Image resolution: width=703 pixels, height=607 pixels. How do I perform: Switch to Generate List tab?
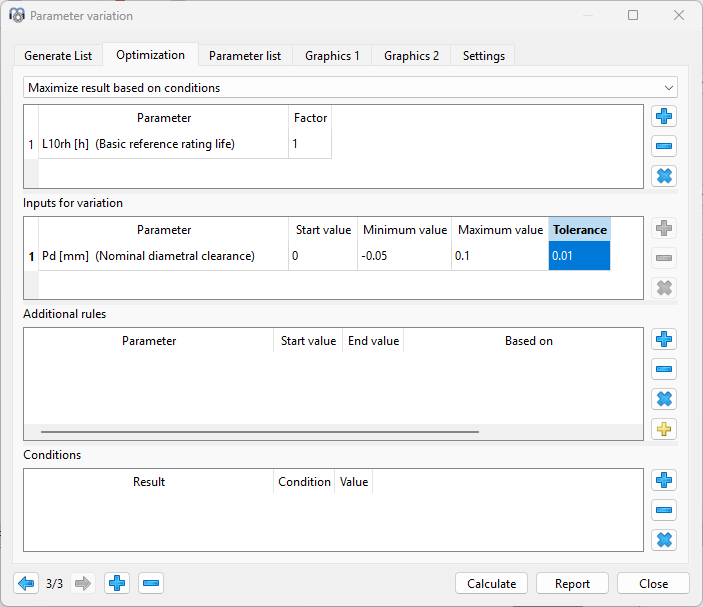click(x=58, y=56)
